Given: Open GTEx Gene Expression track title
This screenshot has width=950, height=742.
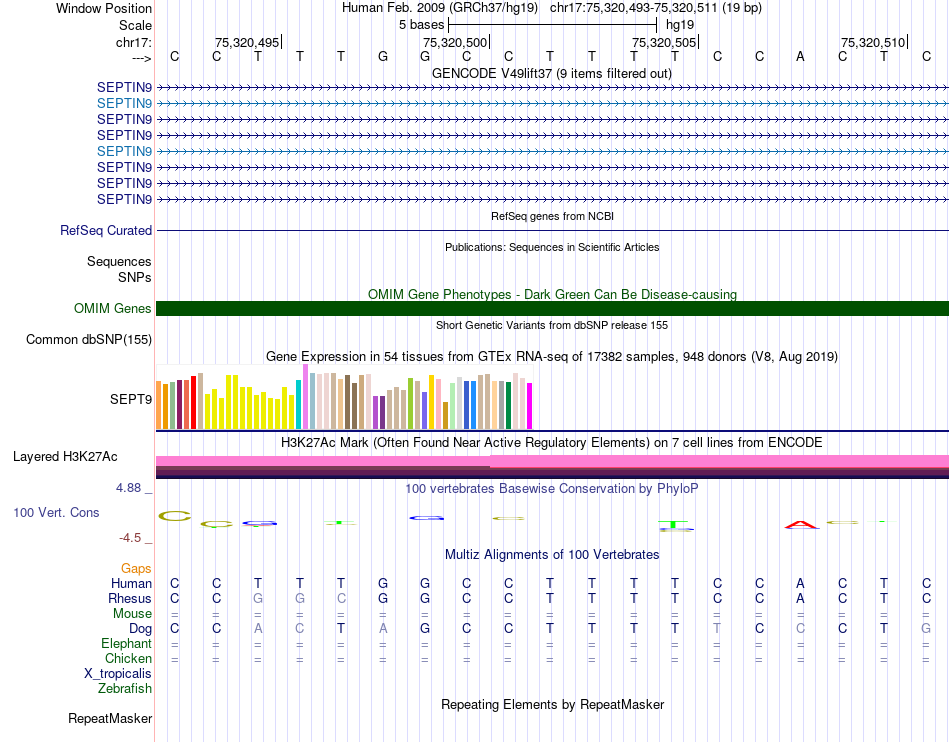Looking at the screenshot, I should [x=552, y=357].
